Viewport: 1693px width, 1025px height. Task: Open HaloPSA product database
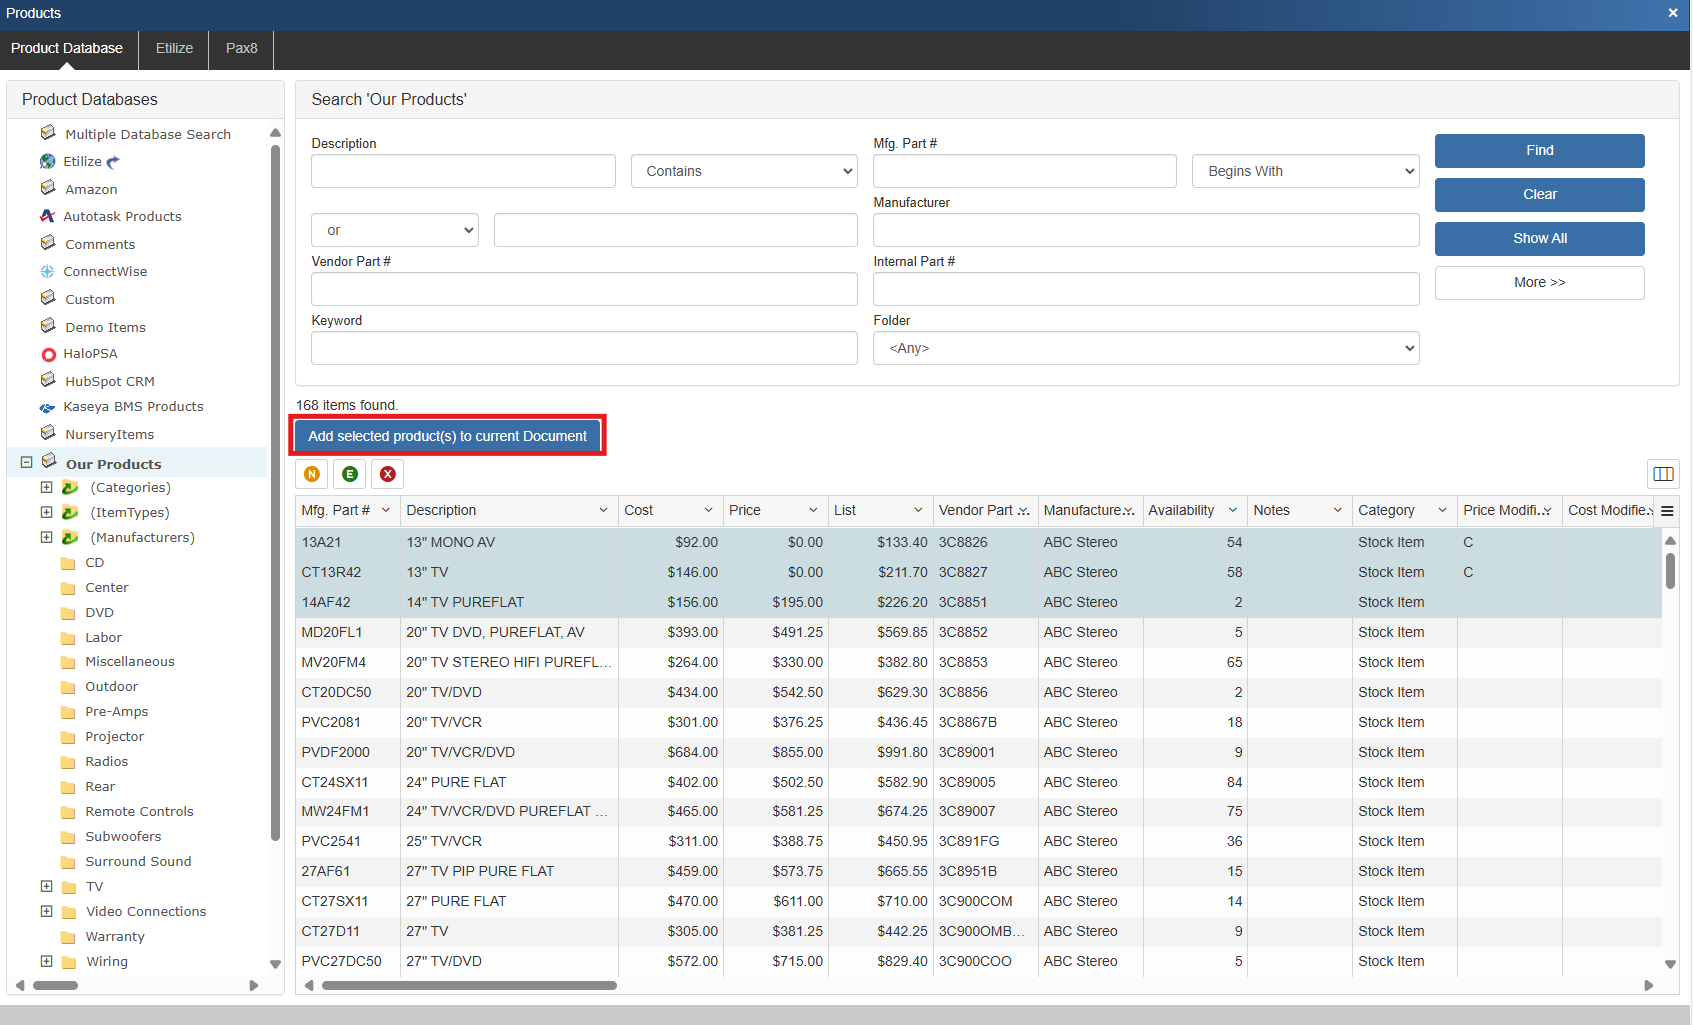coord(90,354)
